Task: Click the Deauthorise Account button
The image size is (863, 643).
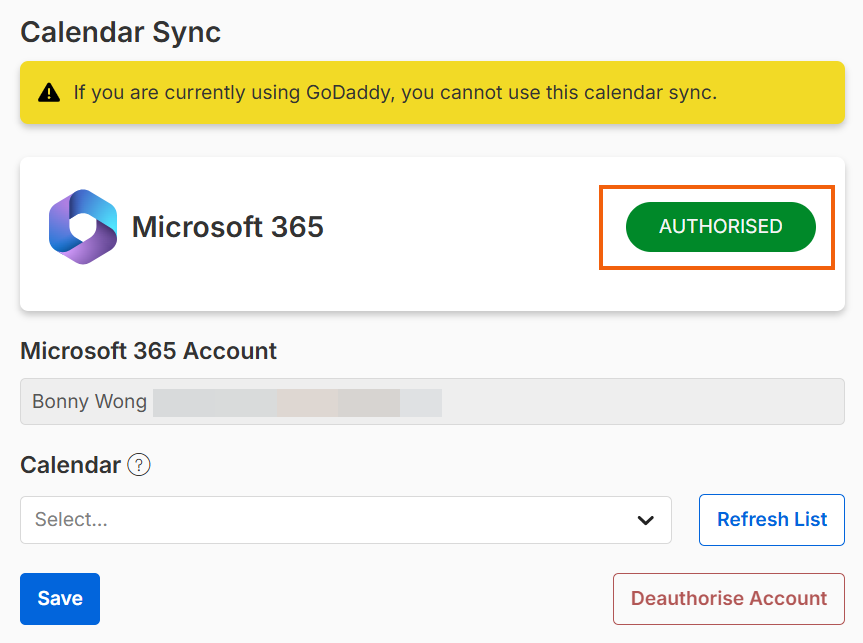Action: click(x=729, y=598)
